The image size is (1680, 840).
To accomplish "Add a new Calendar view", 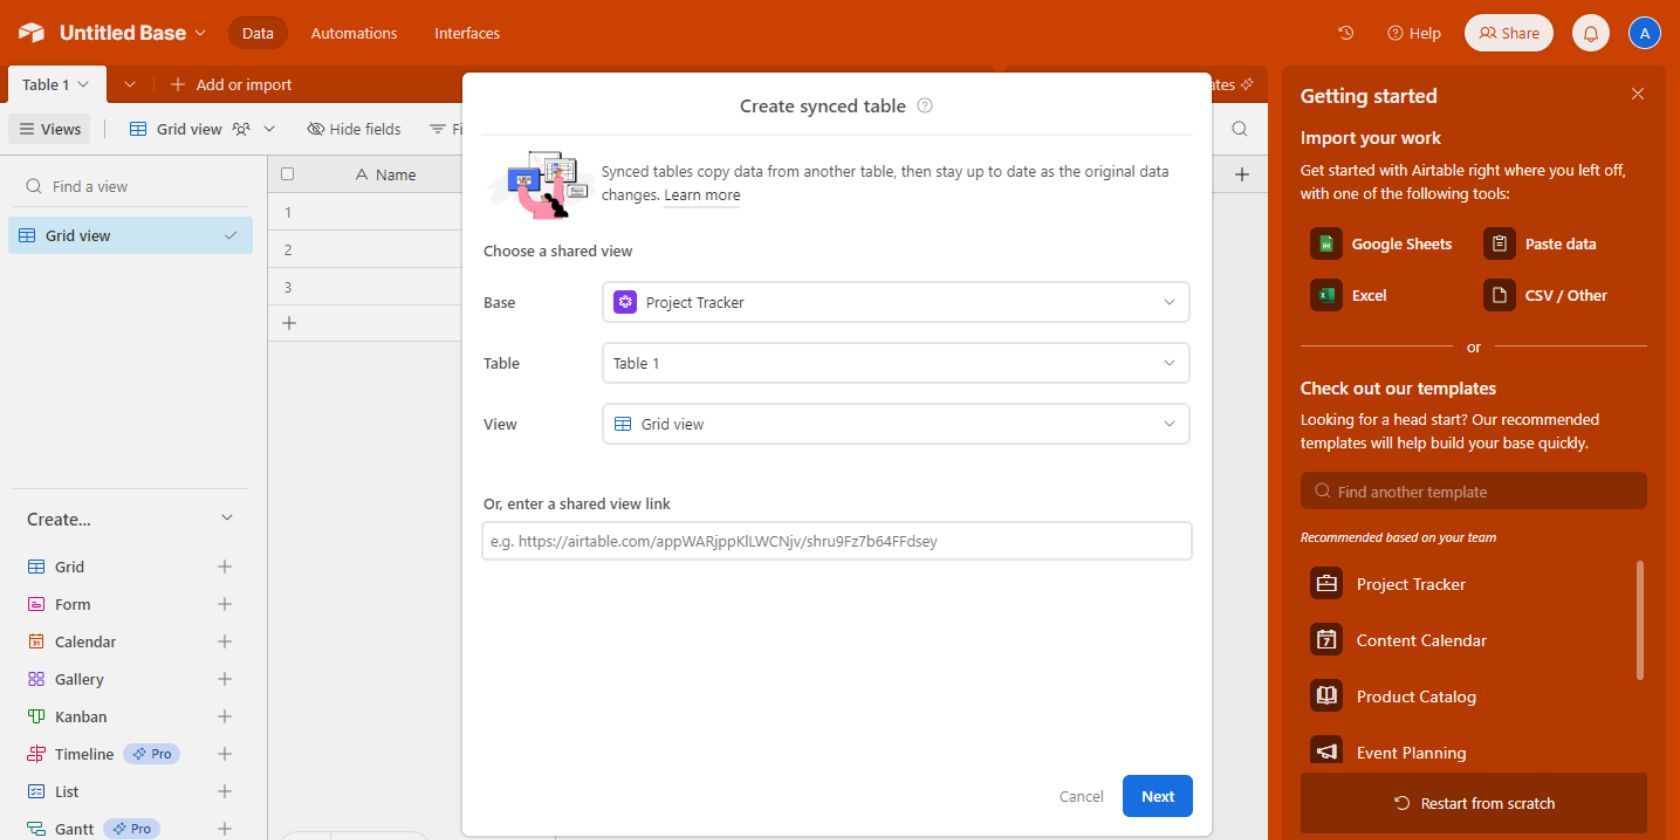I will click(x=224, y=642).
